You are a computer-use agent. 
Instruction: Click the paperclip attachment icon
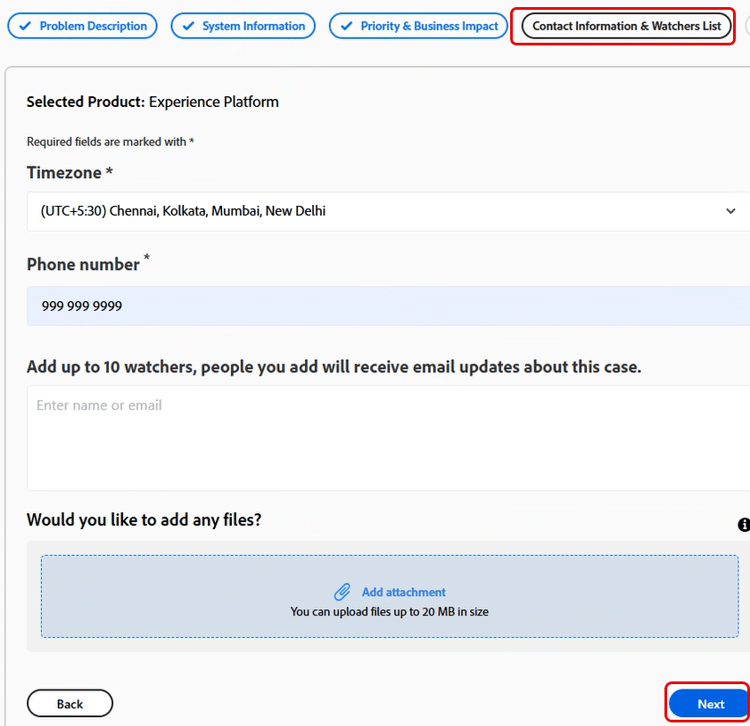(342, 592)
